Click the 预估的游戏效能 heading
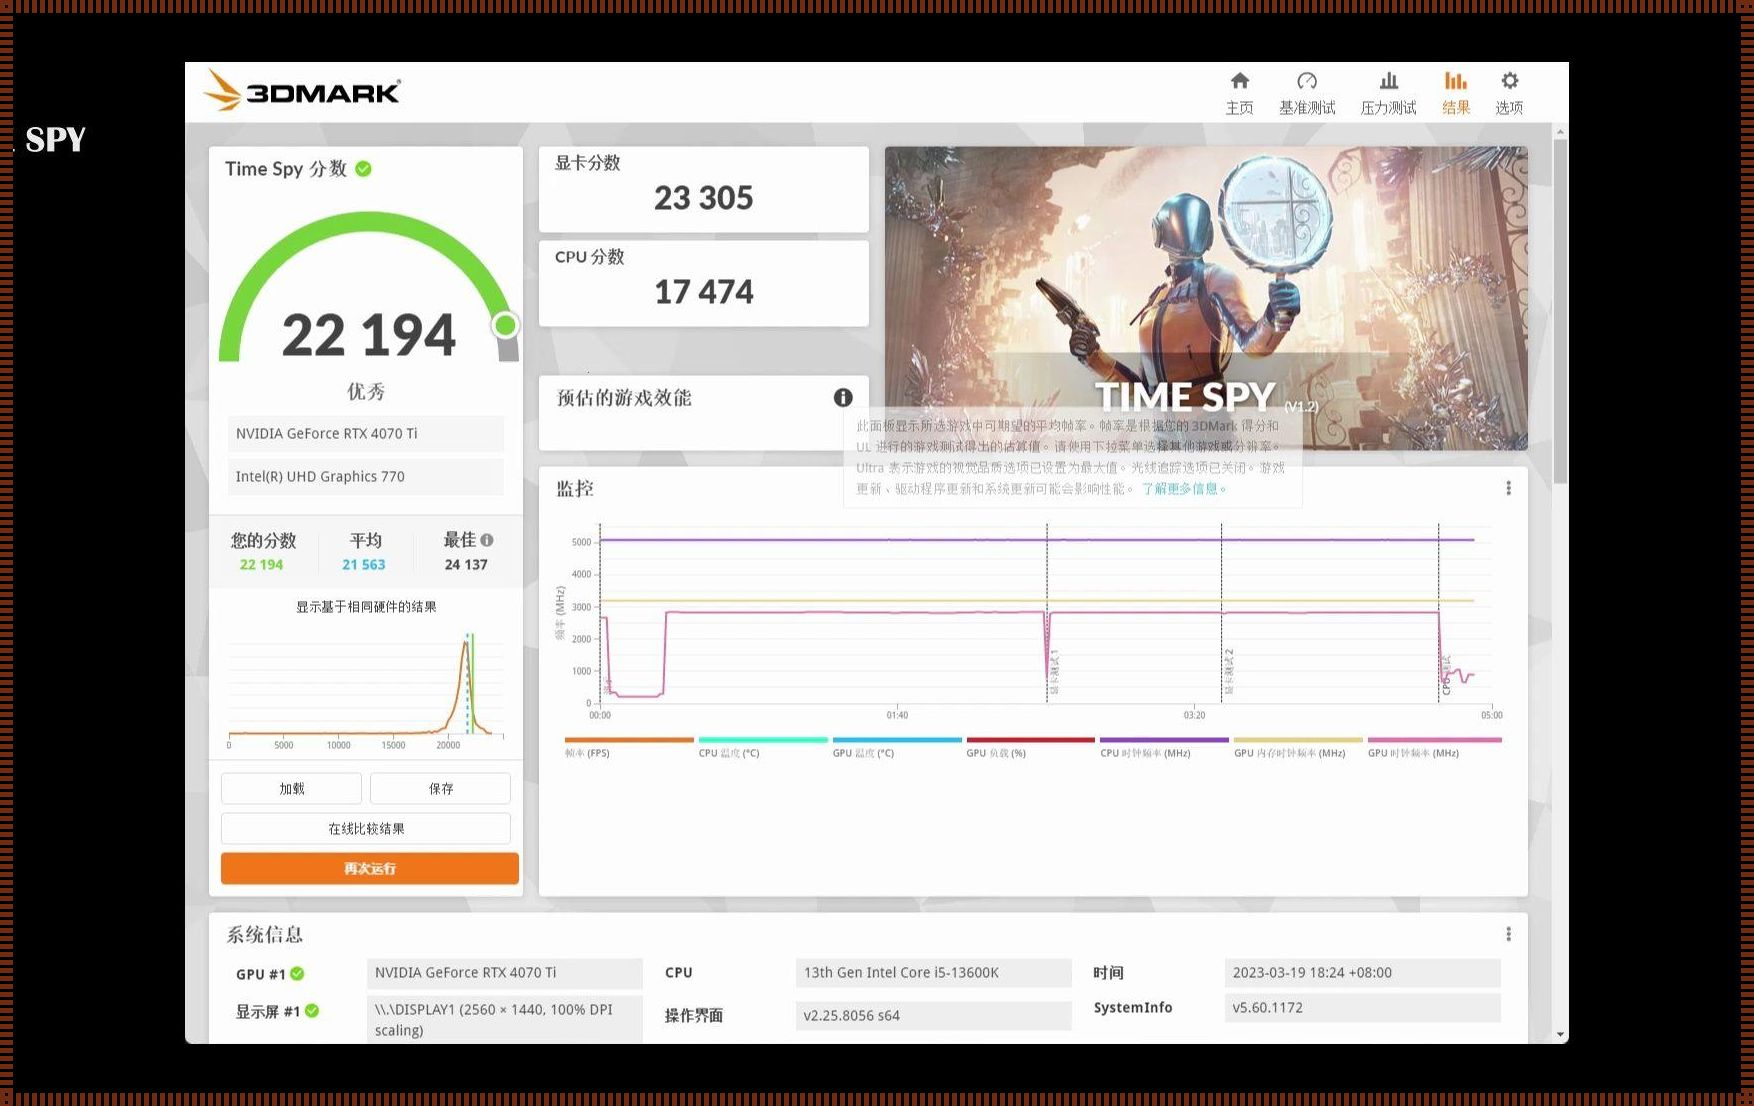Image resolution: width=1754 pixels, height=1106 pixels. click(x=624, y=398)
